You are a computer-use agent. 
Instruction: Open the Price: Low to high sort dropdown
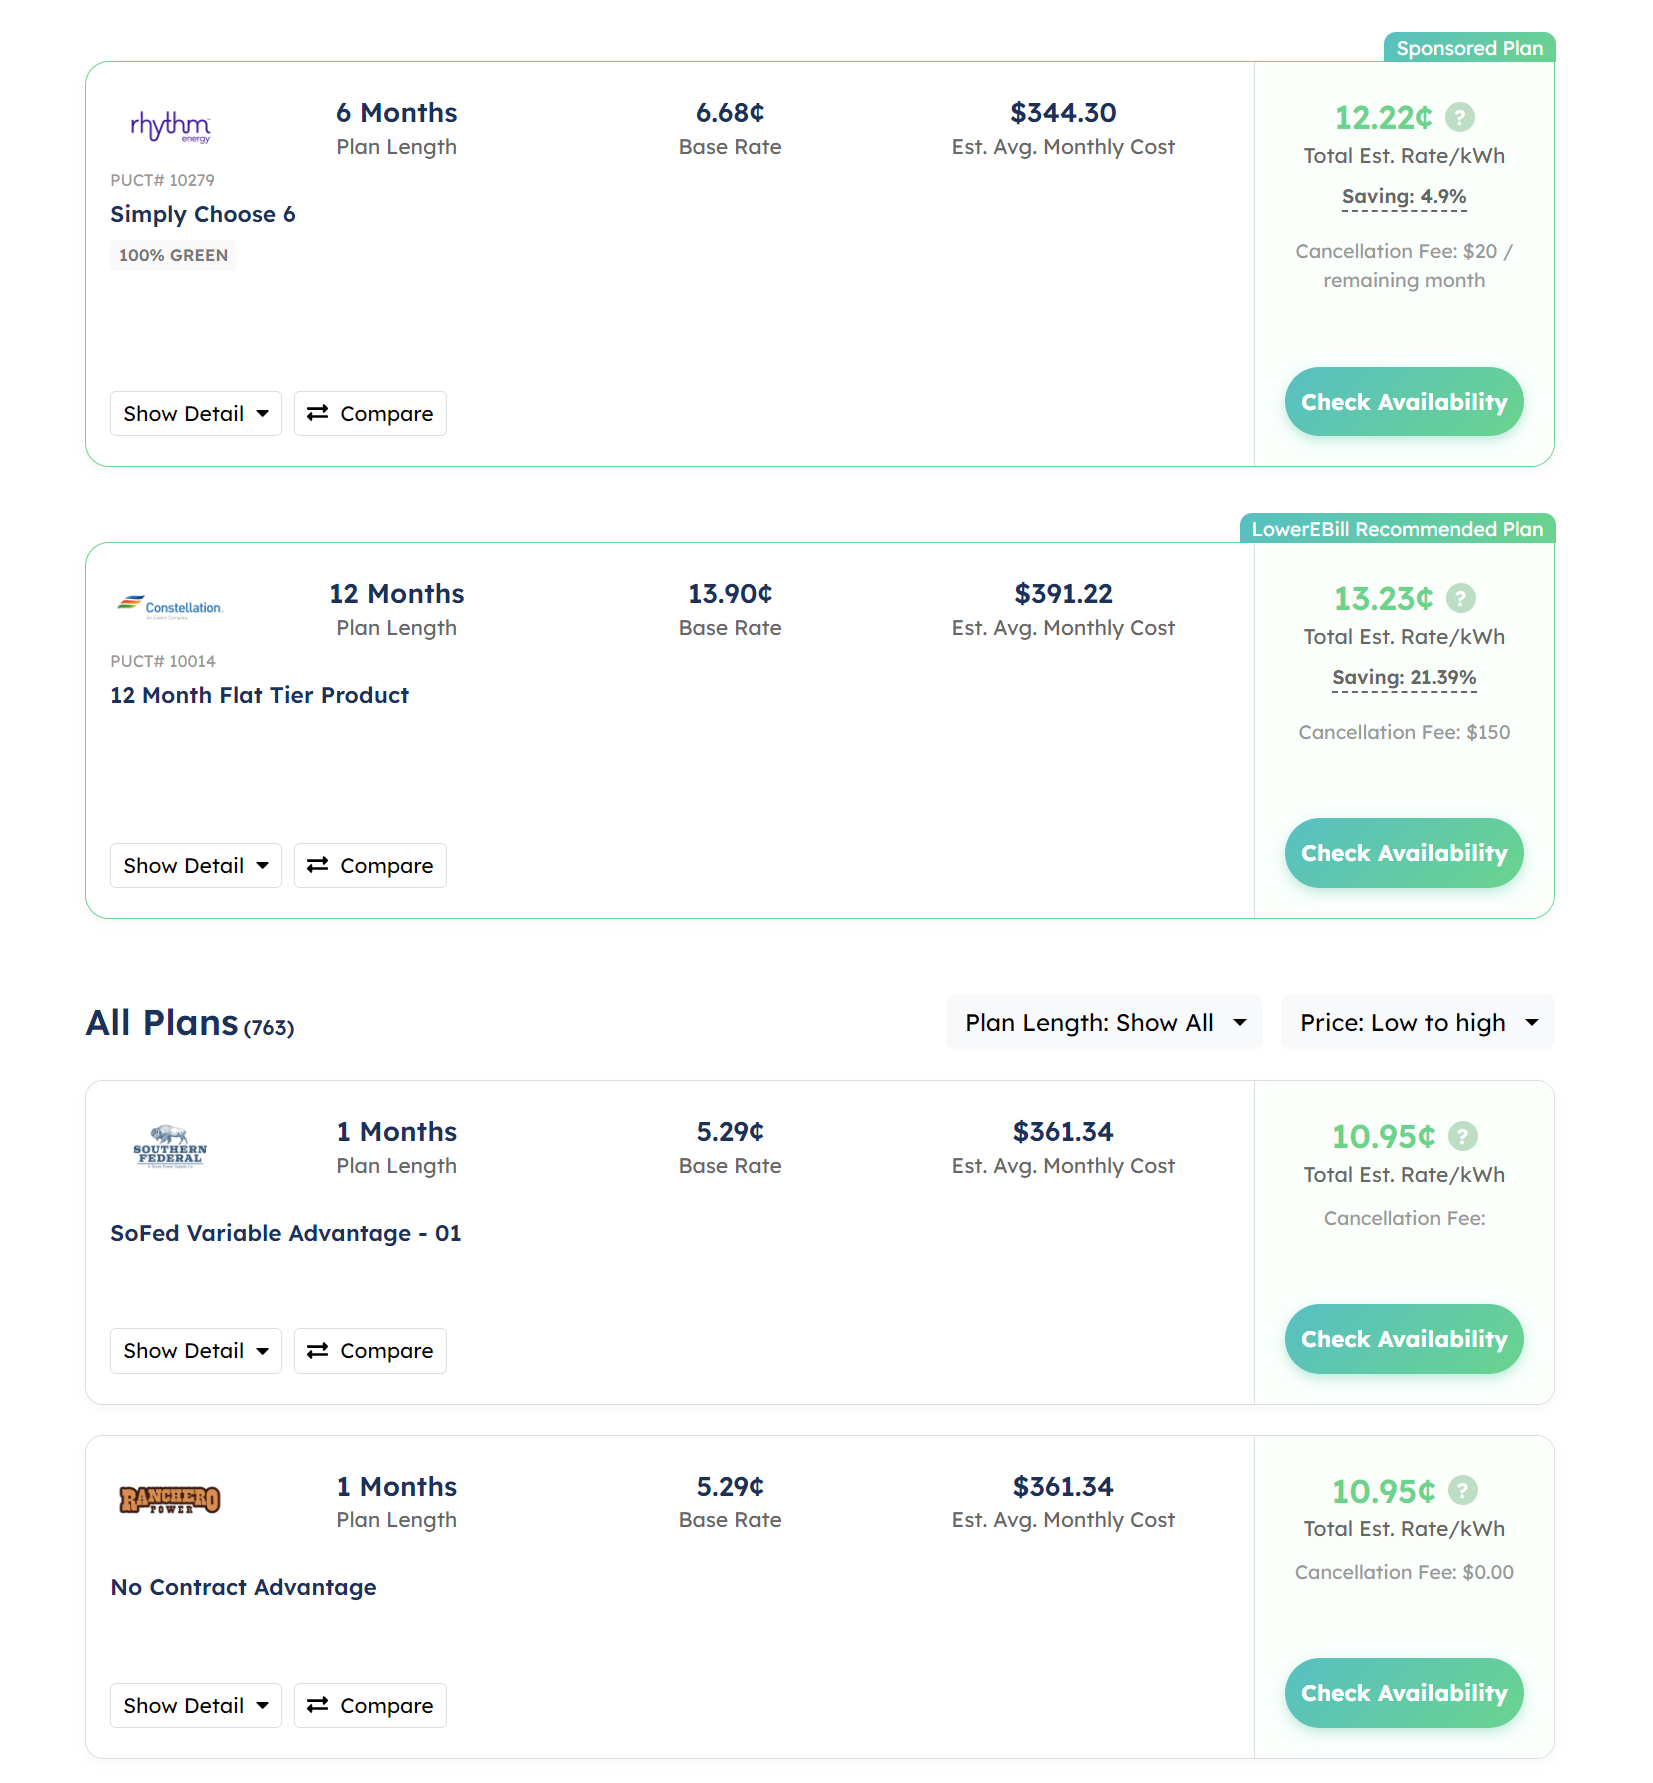[1417, 1023]
